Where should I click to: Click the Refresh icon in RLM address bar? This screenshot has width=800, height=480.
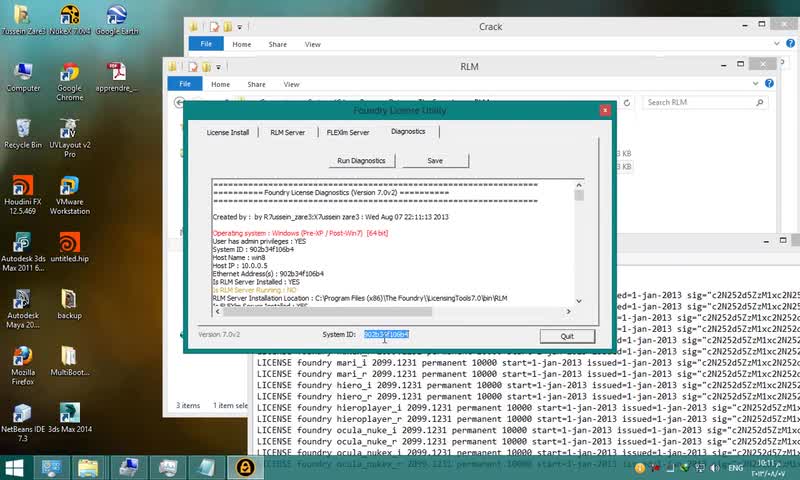pyautogui.click(x=627, y=103)
